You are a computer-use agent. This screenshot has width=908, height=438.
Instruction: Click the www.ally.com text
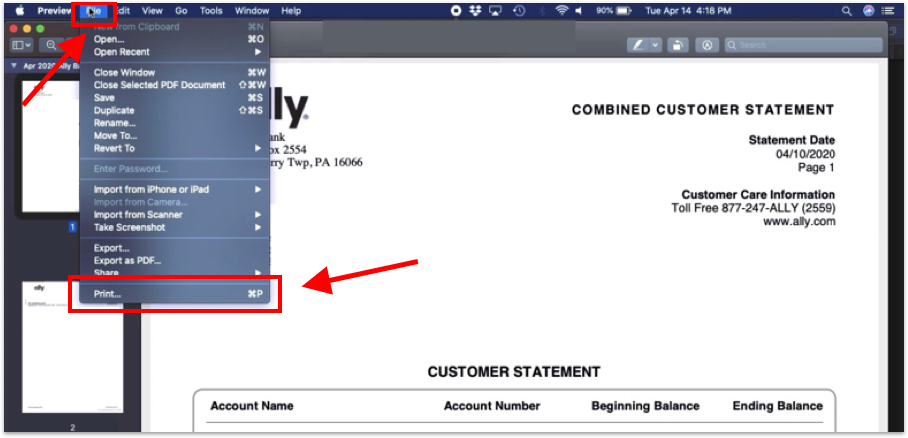click(799, 221)
